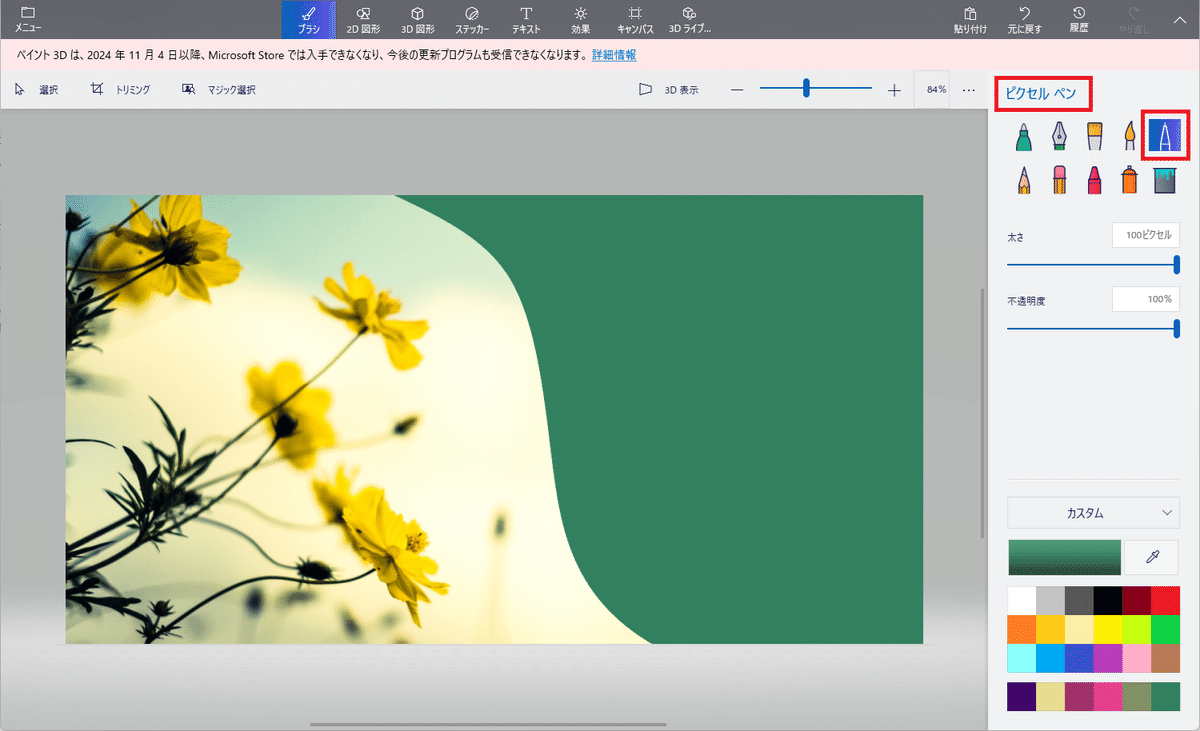Choose the black color swatch
The image size is (1200, 731).
pyautogui.click(x=1108, y=601)
